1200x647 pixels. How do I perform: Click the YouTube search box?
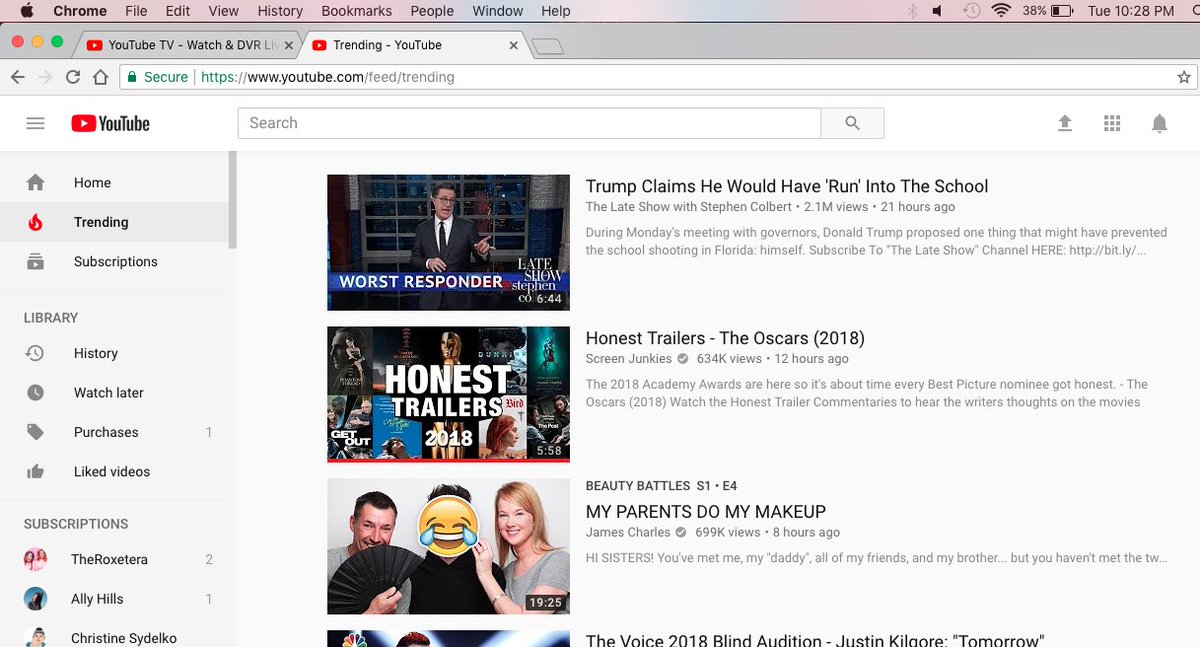[529, 123]
